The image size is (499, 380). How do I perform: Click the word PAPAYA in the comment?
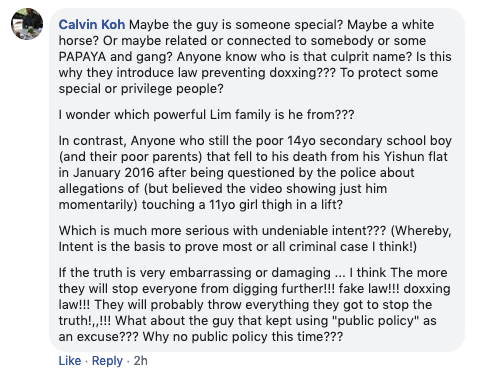point(82,57)
